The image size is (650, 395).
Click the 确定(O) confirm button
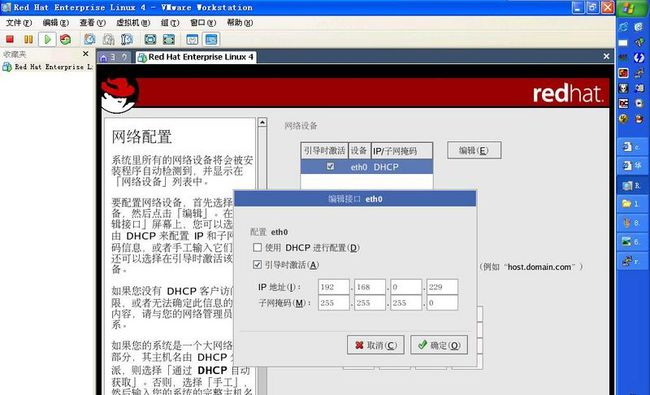click(439, 345)
